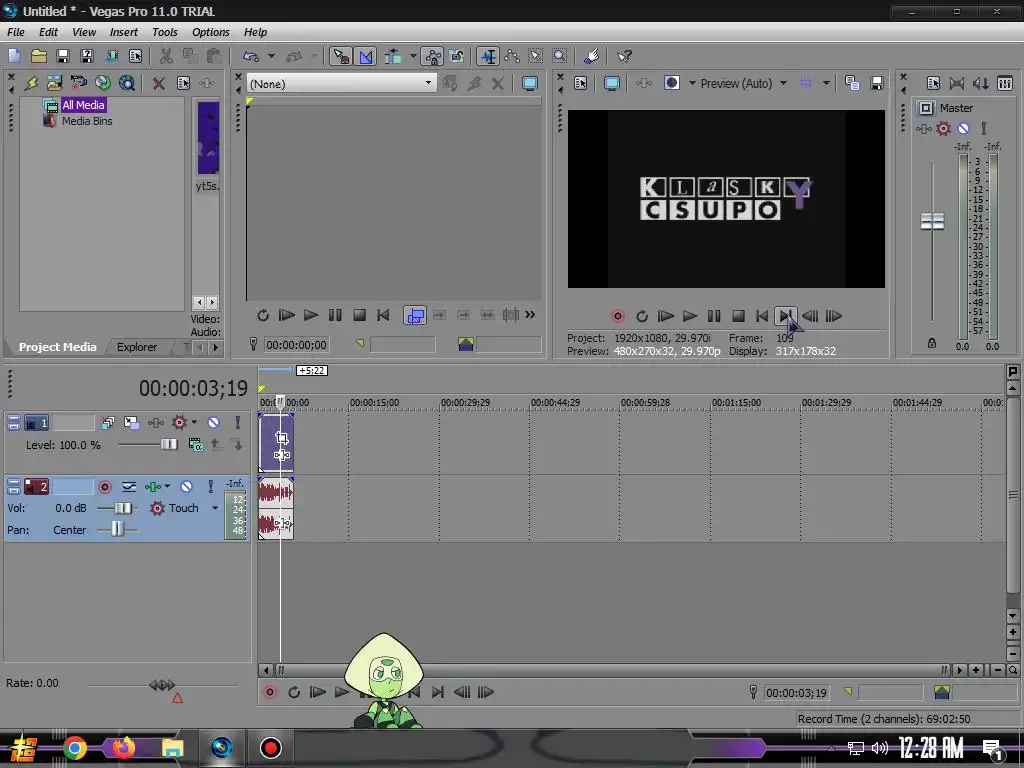Viewport: 1024px width, 768px height.
Task: Solo video track 1 with exclamation icon
Action: pos(238,423)
